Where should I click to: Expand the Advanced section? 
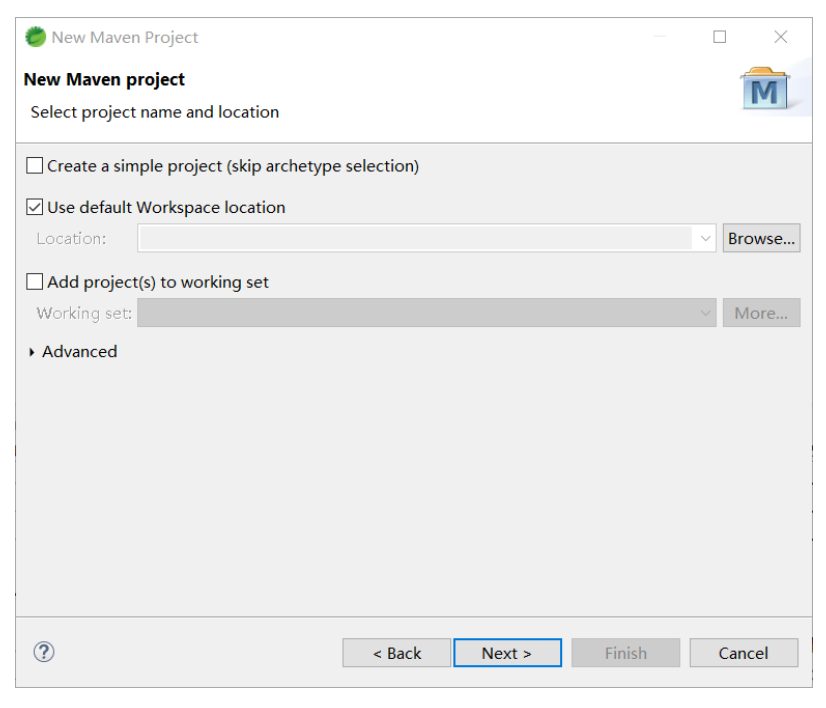[32, 352]
